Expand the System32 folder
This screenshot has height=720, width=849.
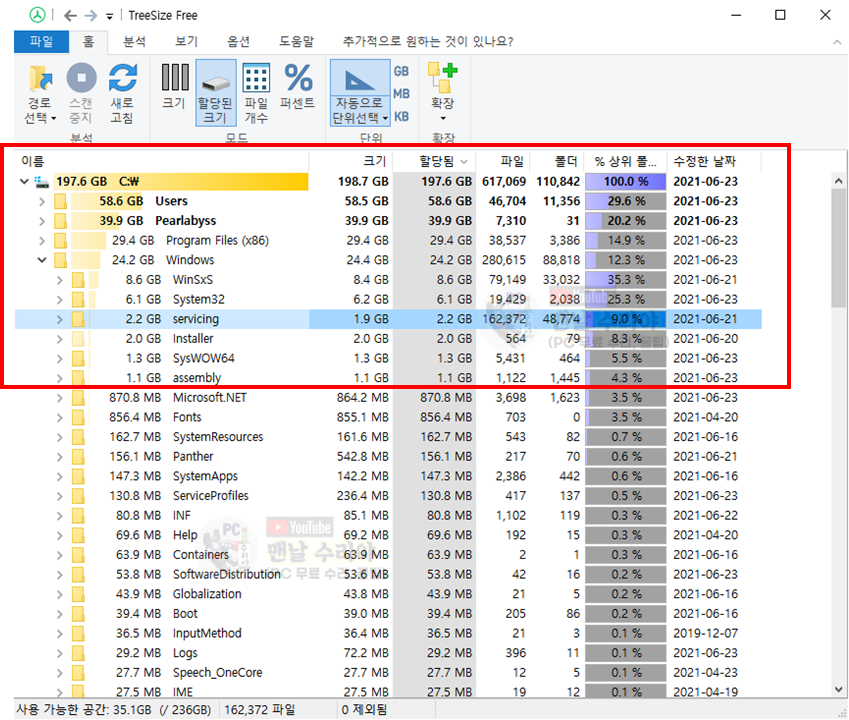[x=60, y=299]
